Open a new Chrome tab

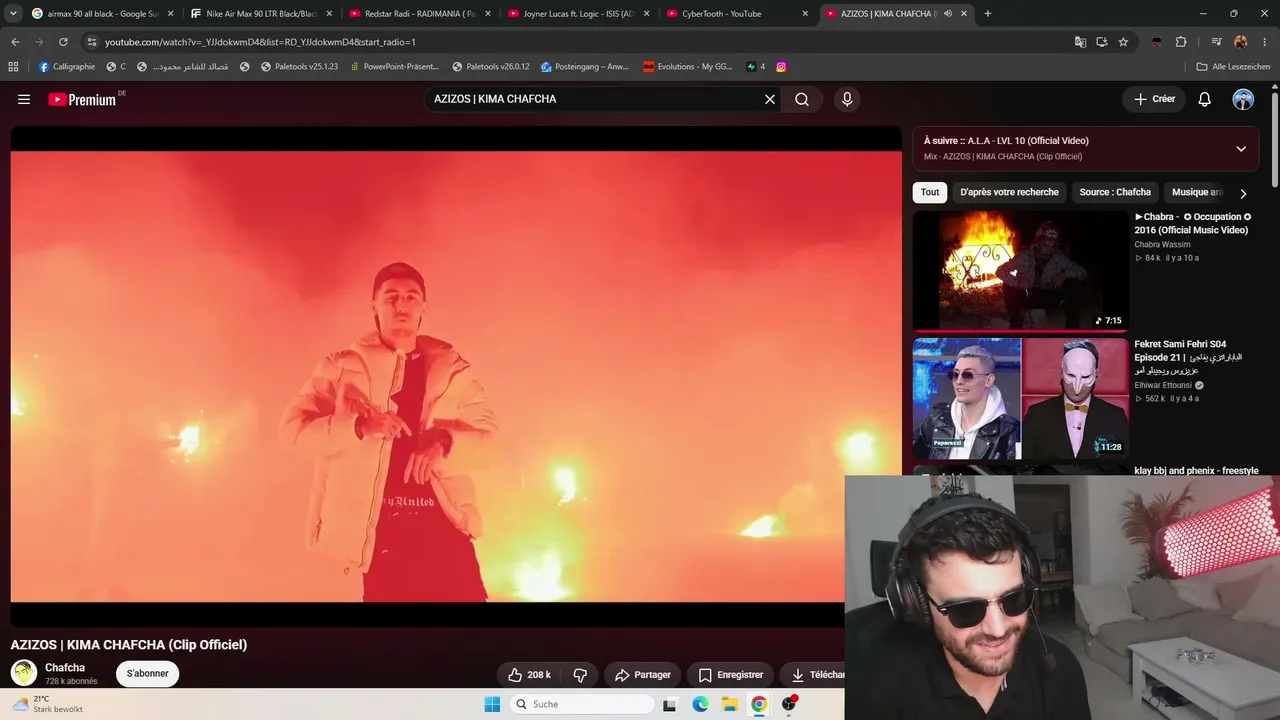(x=988, y=14)
